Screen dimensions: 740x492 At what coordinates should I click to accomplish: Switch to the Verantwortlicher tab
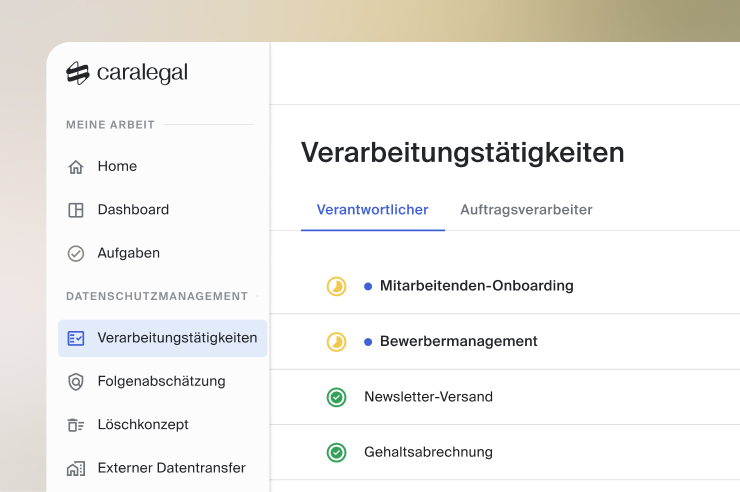(372, 210)
